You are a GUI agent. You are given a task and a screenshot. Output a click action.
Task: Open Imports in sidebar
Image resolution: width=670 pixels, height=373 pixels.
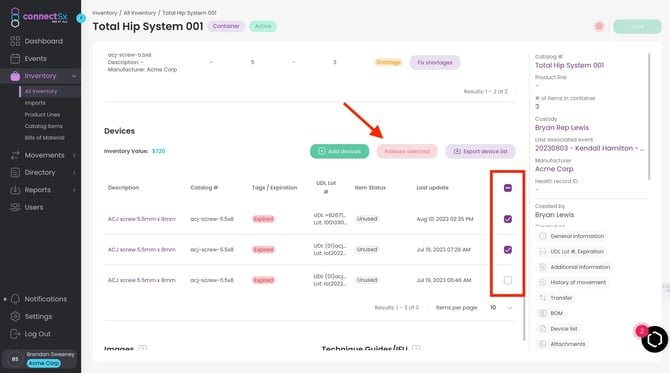click(35, 103)
